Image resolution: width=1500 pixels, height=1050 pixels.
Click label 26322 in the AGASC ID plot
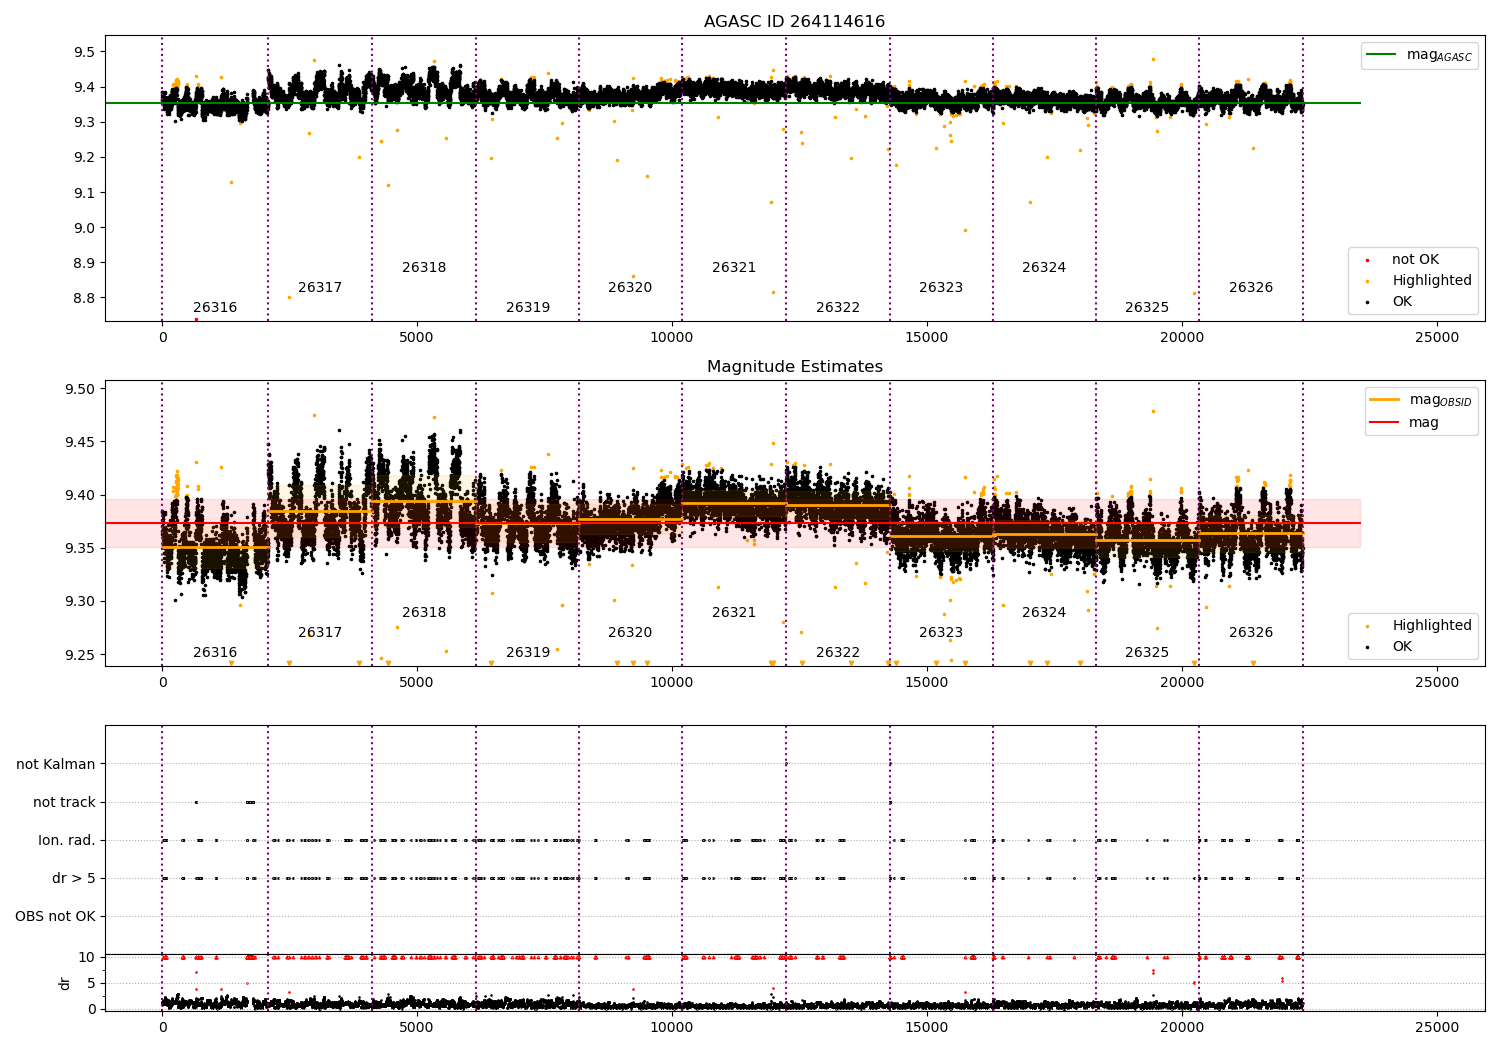838,308
